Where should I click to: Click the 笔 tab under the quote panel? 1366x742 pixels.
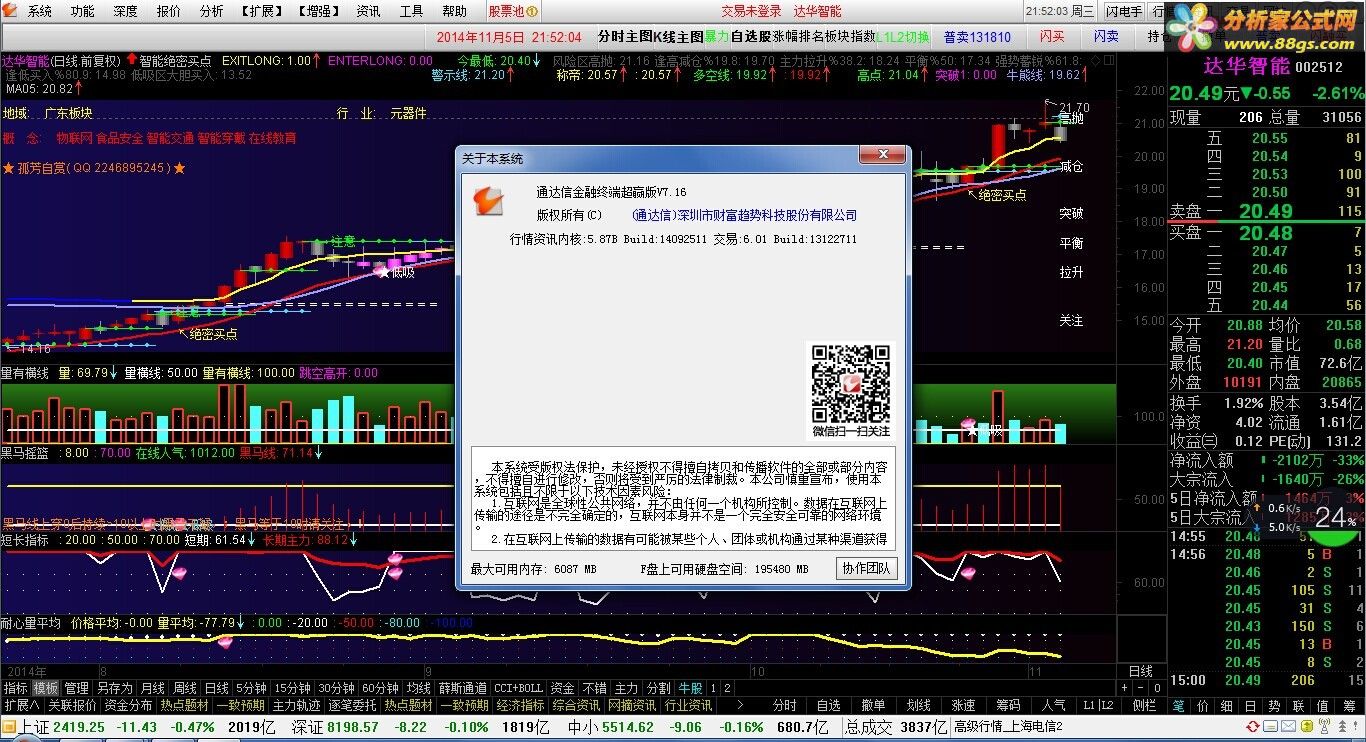point(1178,705)
